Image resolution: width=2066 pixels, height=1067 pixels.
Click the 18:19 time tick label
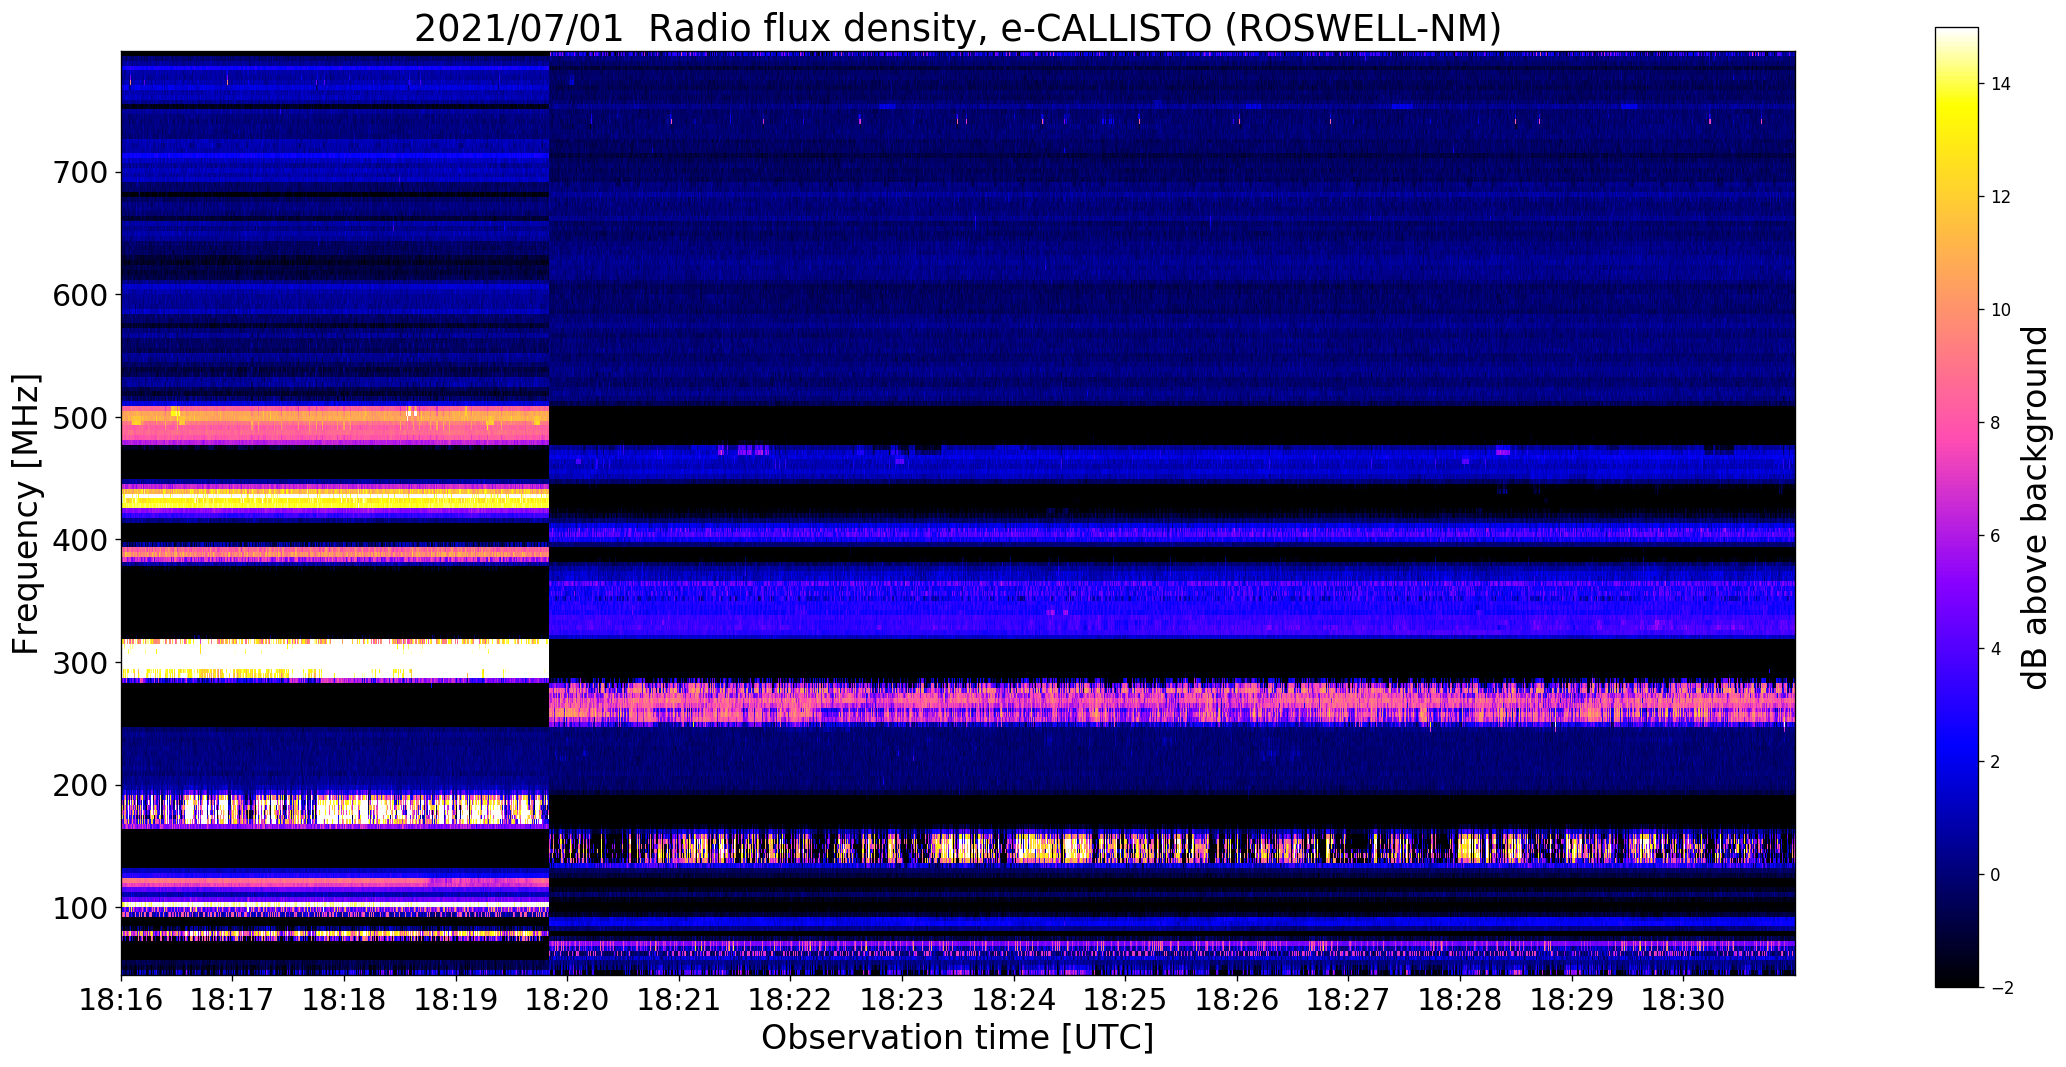(x=456, y=998)
